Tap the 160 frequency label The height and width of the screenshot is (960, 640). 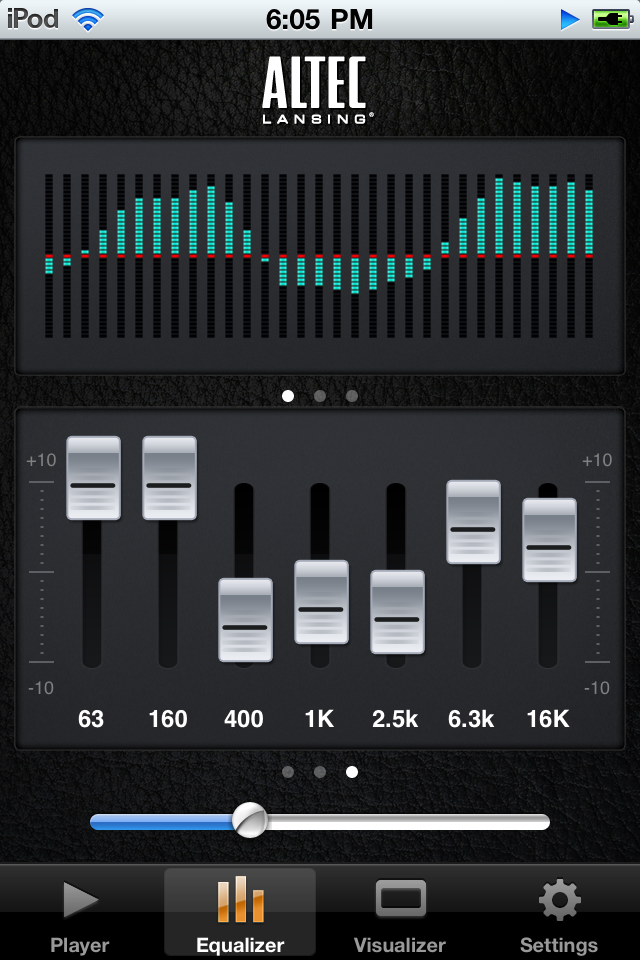point(168,719)
